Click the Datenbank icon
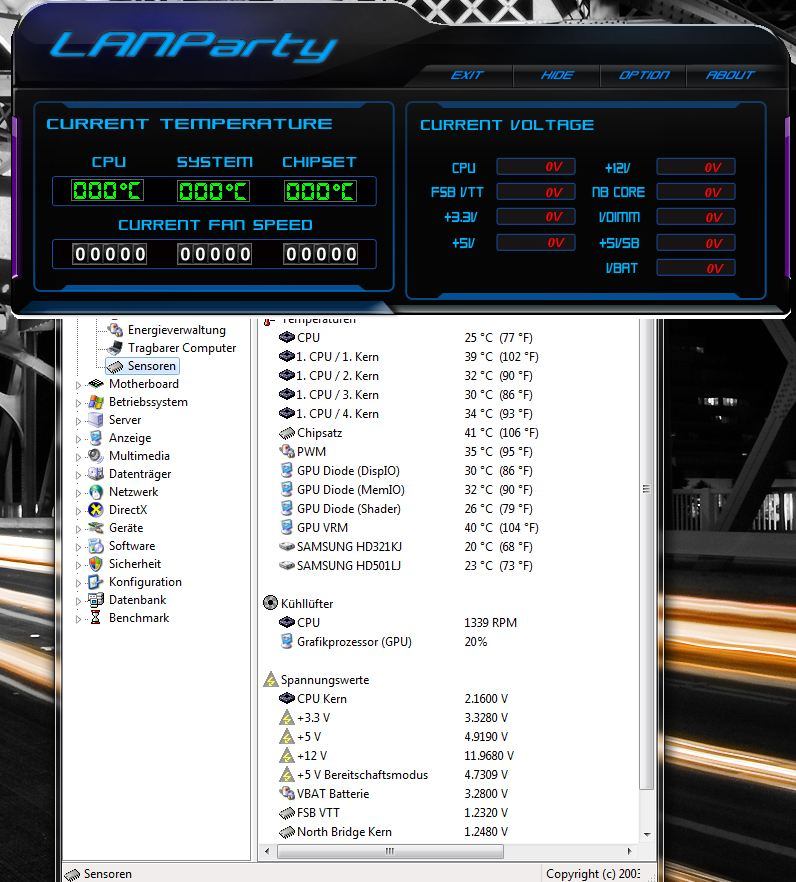The width and height of the screenshot is (796, 882). pos(96,600)
